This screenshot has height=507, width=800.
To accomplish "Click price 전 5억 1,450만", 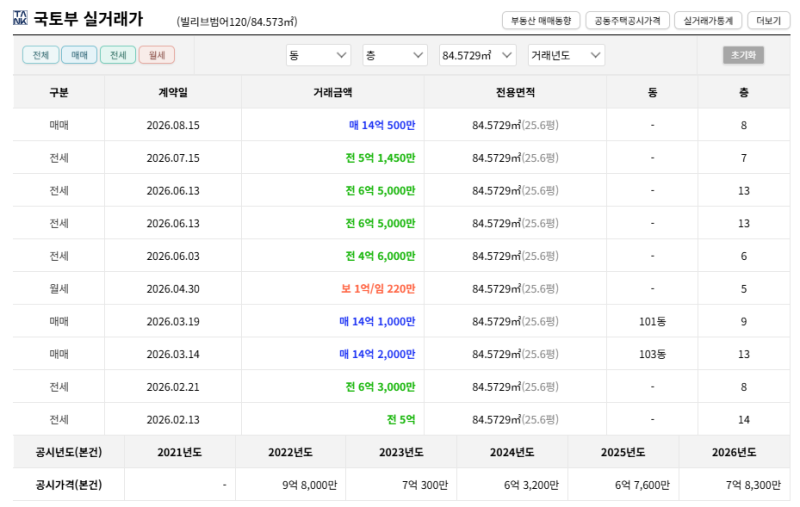I will (x=381, y=158).
